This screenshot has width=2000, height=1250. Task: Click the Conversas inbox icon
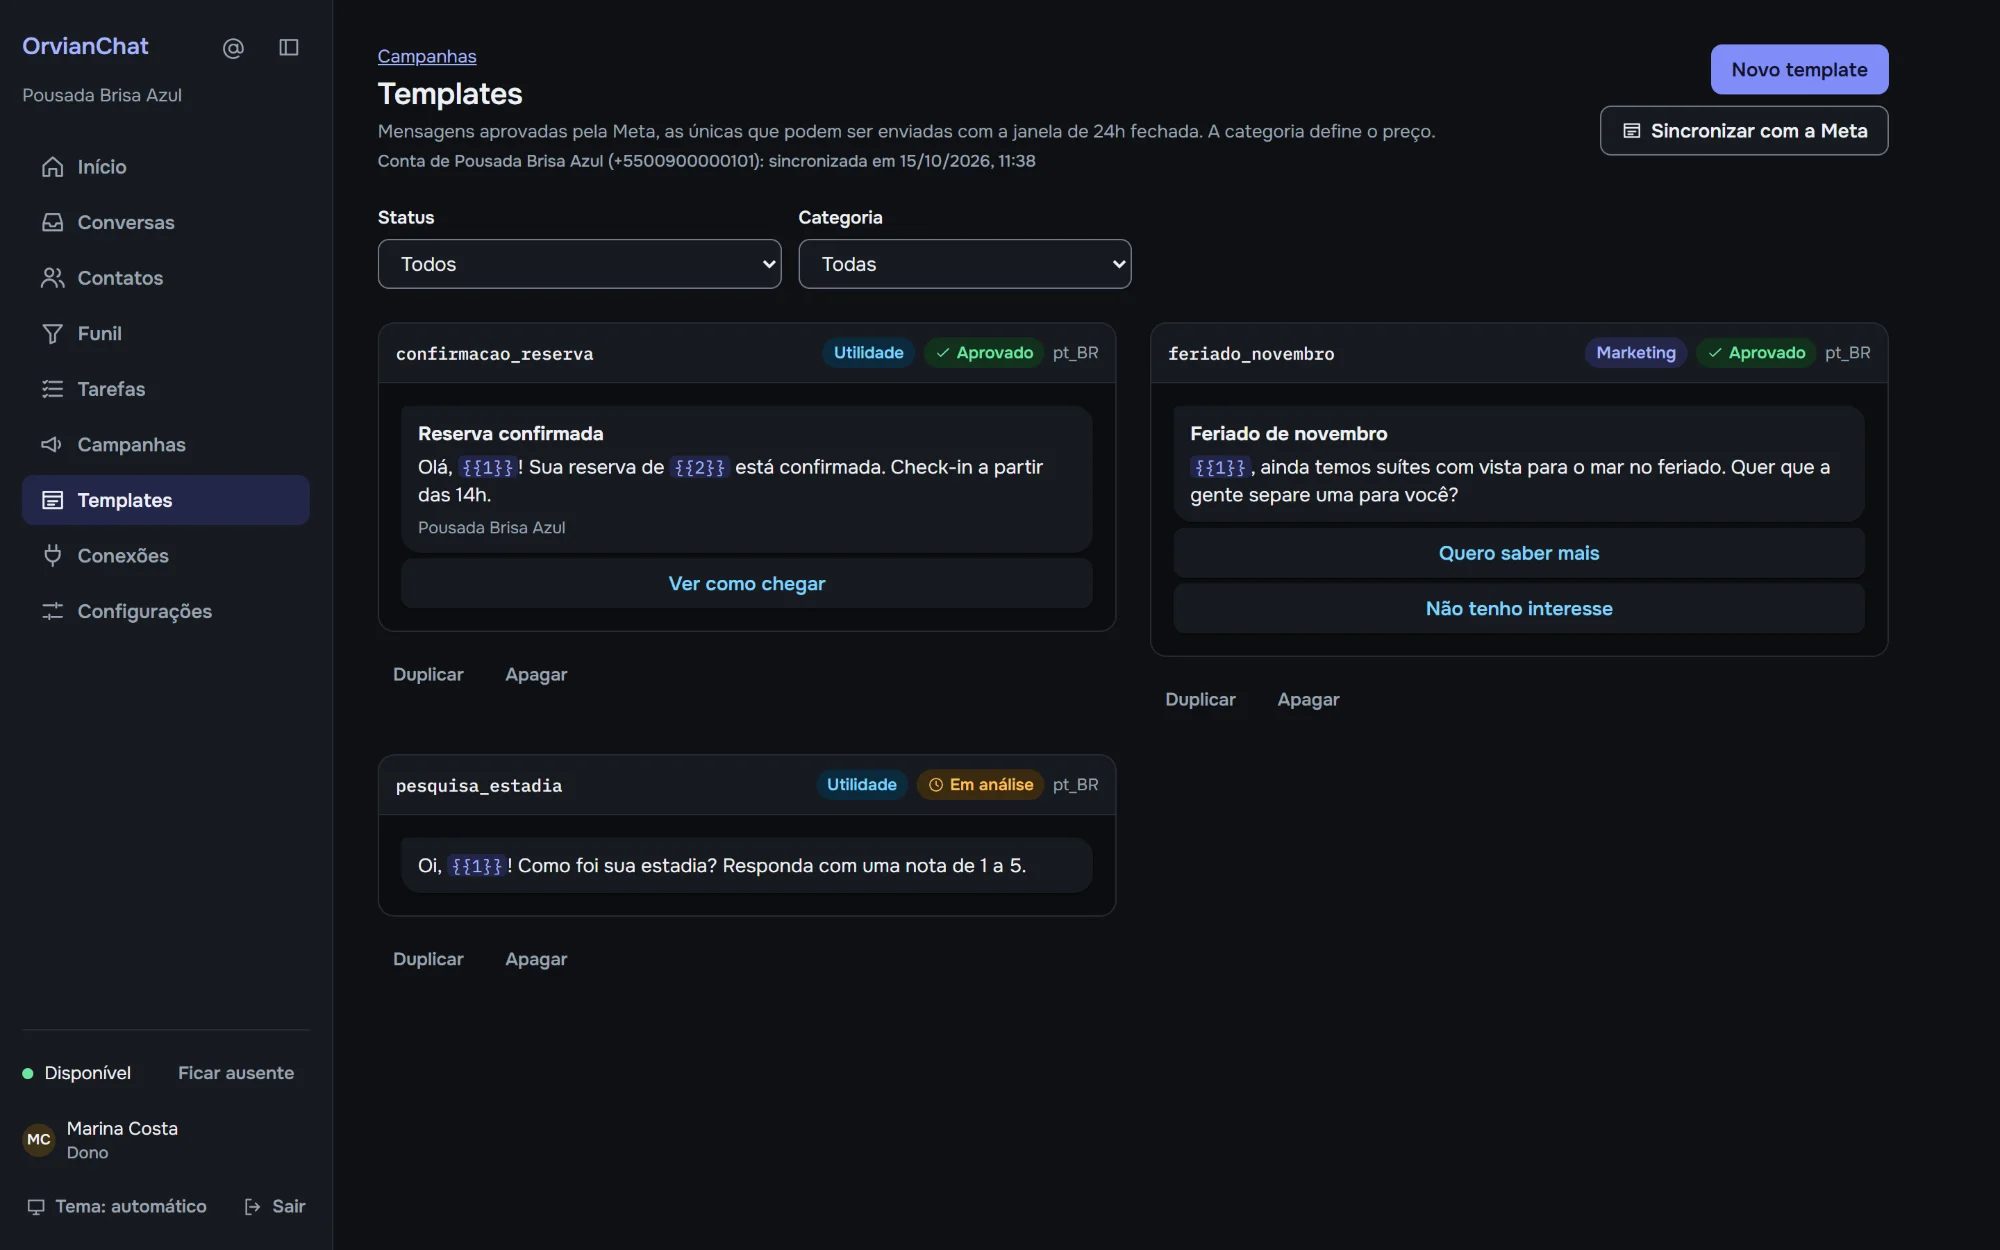52,222
